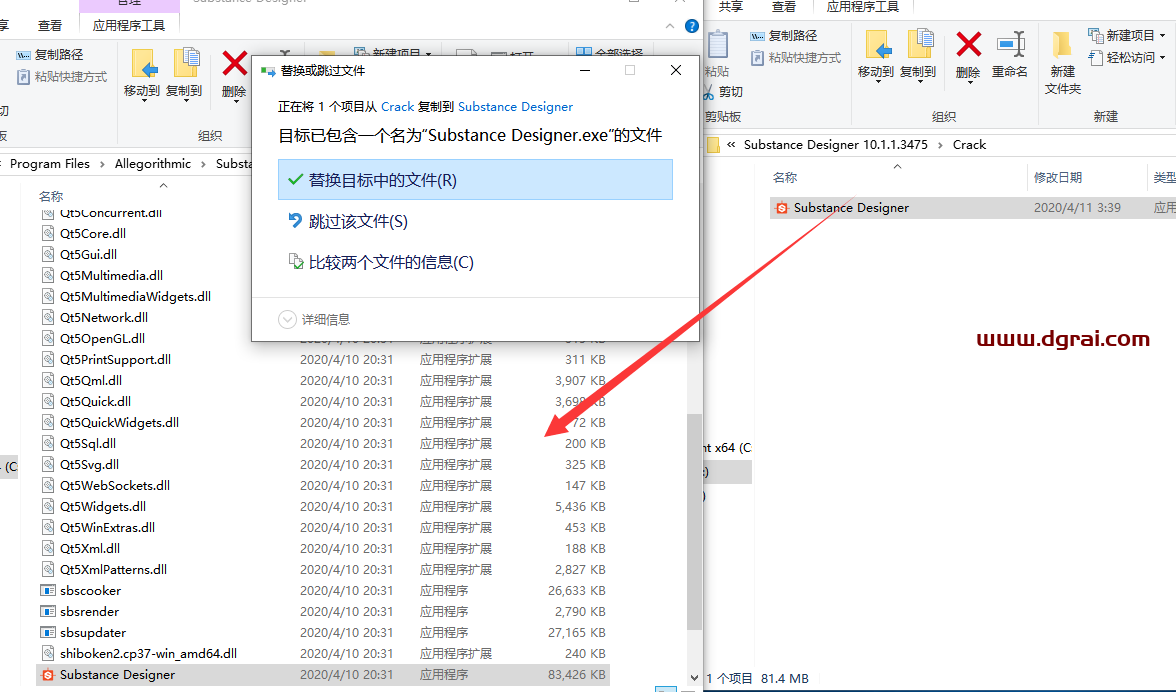Click the scrollbar down arrow in left window
The width and height of the screenshot is (1176, 692).
pyautogui.click(x=694, y=678)
